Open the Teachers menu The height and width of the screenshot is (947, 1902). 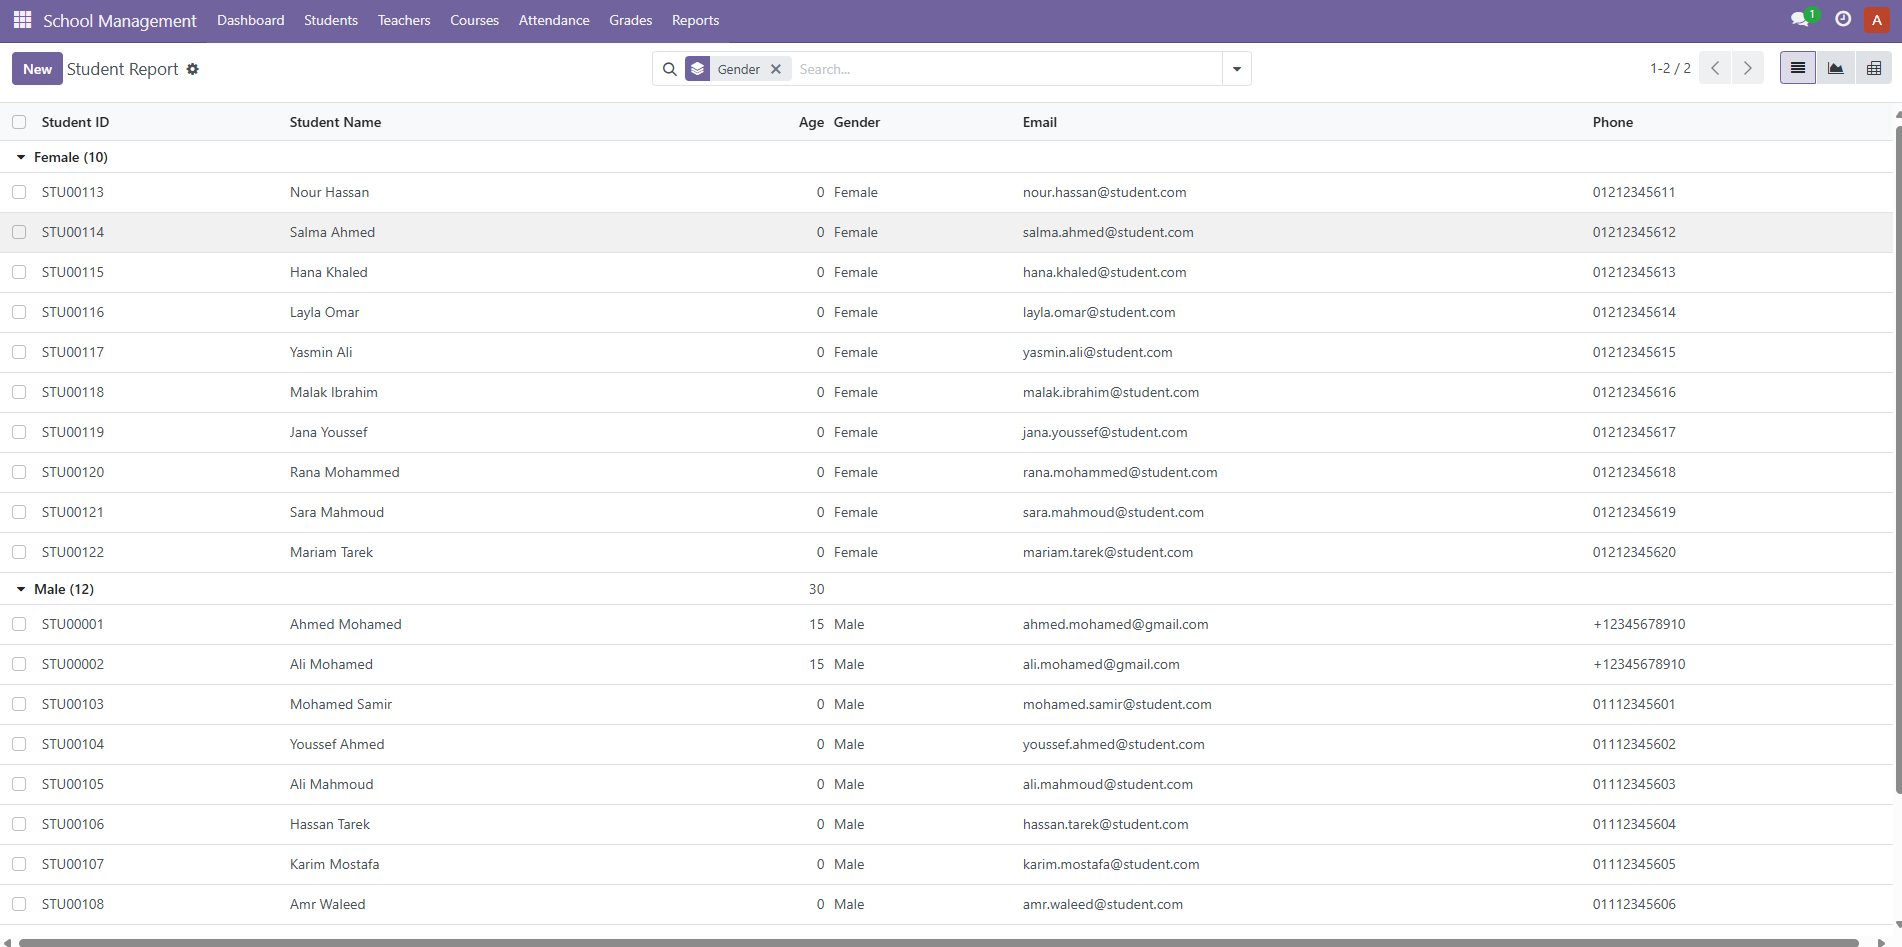pyautogui.click(x=404, y=20)
